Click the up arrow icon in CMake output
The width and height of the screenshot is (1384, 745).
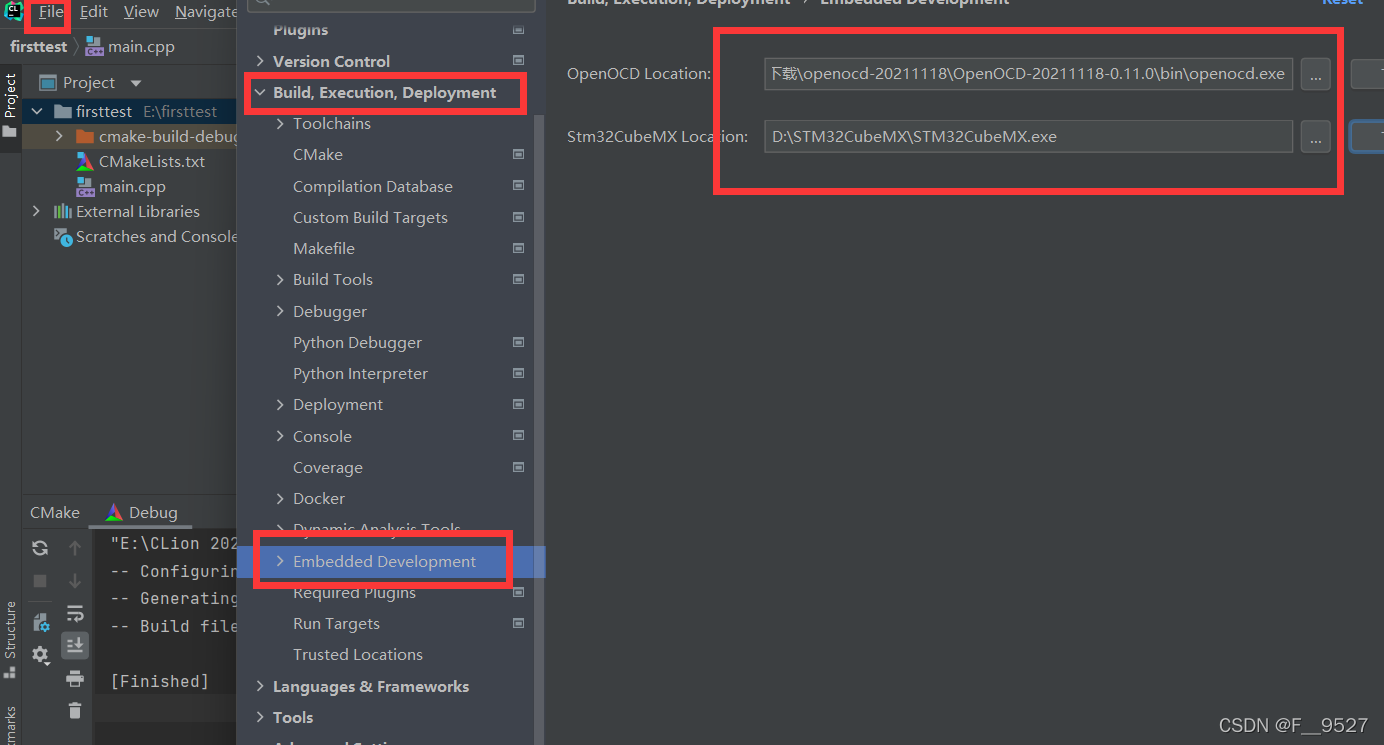(x=75, y=547)
